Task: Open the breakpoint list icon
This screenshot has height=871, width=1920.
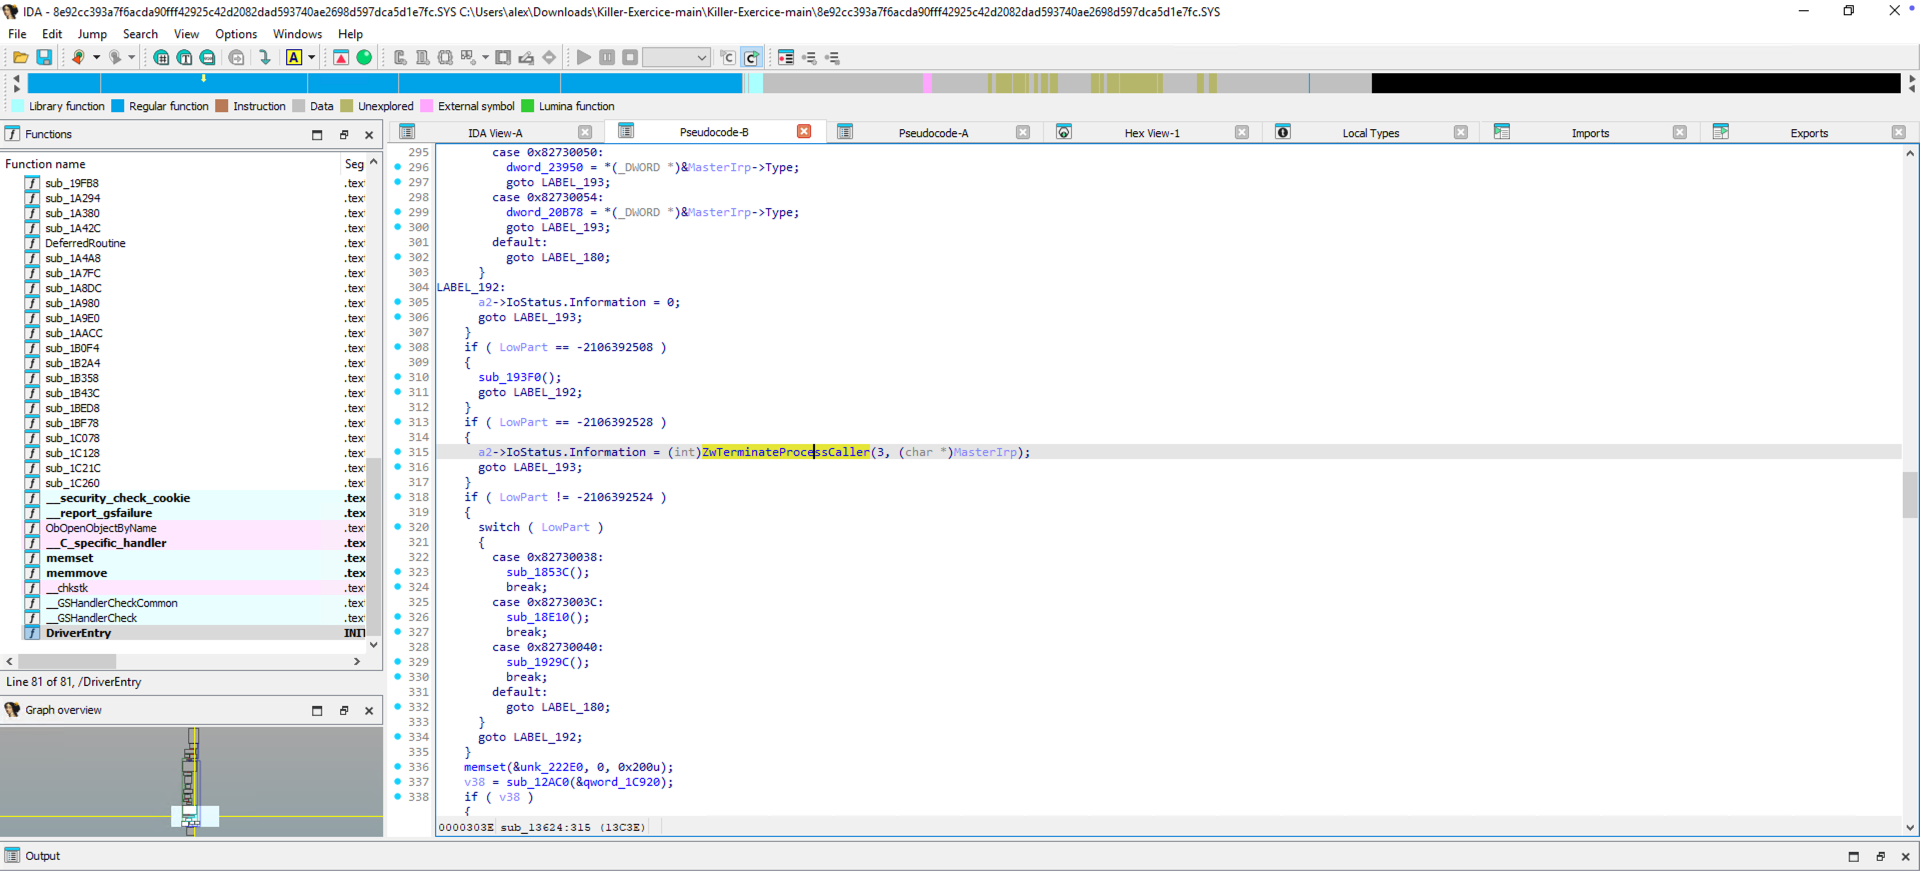Action: [x=786, y=58]
